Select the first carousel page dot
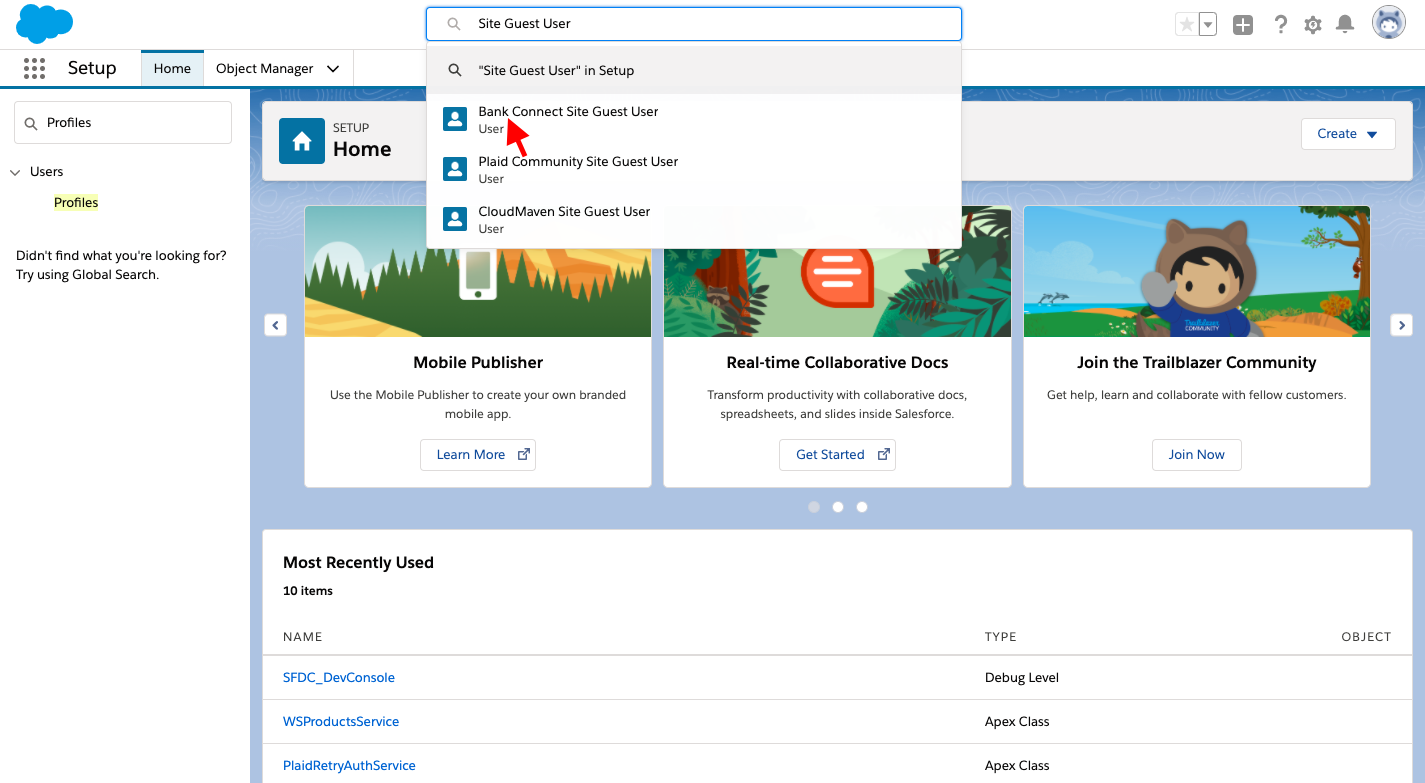Image resolution: width=1425 pixels, height=783 pixels. [814, 507]
